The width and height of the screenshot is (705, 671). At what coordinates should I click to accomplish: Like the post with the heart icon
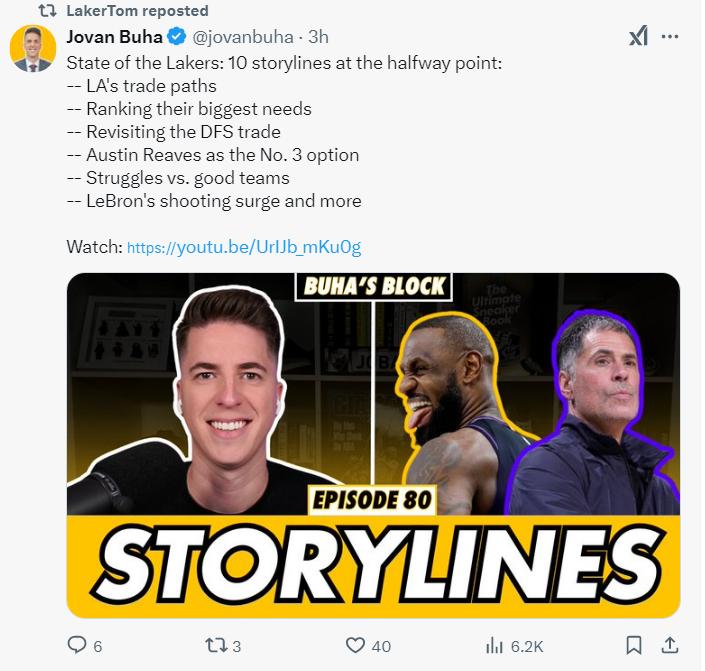coord(355,645)
